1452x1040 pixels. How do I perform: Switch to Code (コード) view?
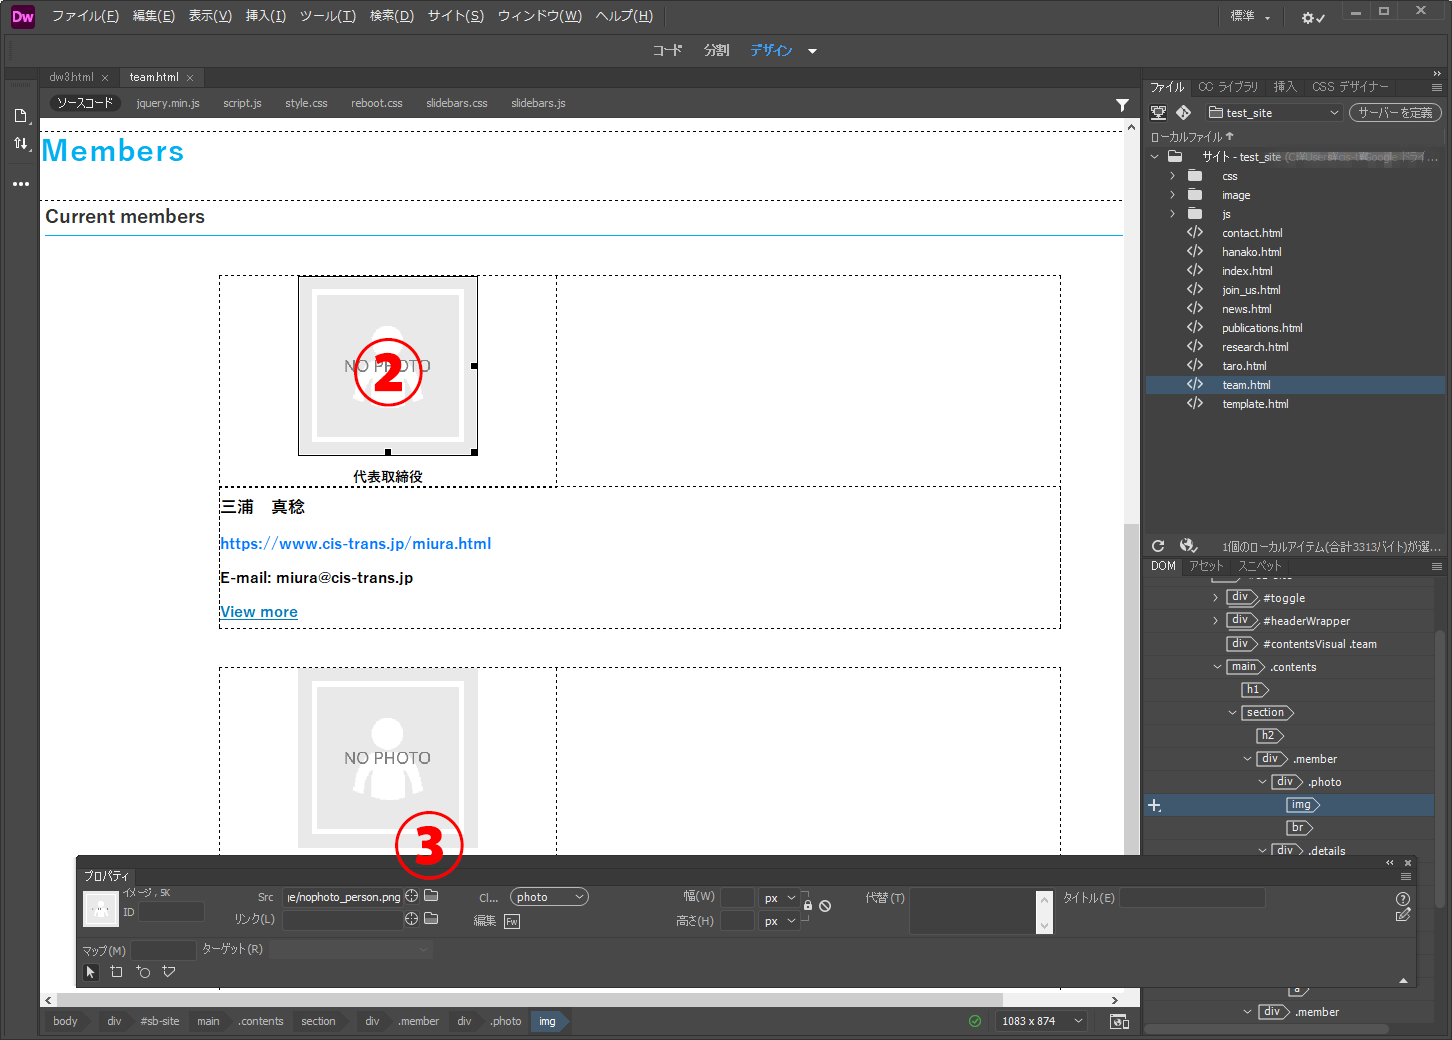tap(667, 50)
